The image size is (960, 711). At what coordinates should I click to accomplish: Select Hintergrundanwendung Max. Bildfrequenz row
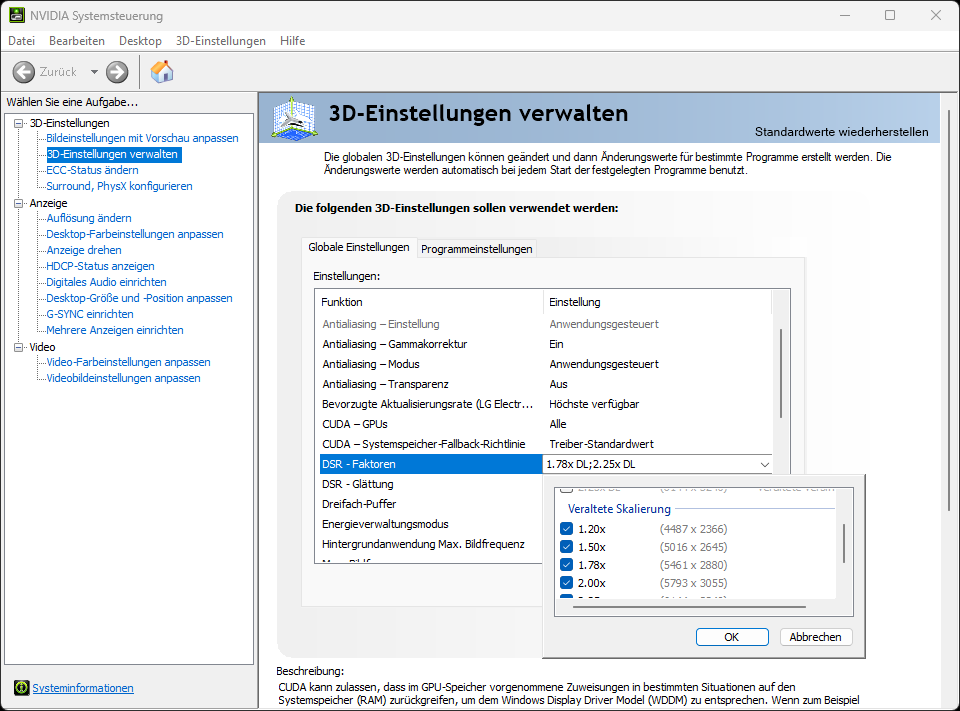click(x=431, y=544)
